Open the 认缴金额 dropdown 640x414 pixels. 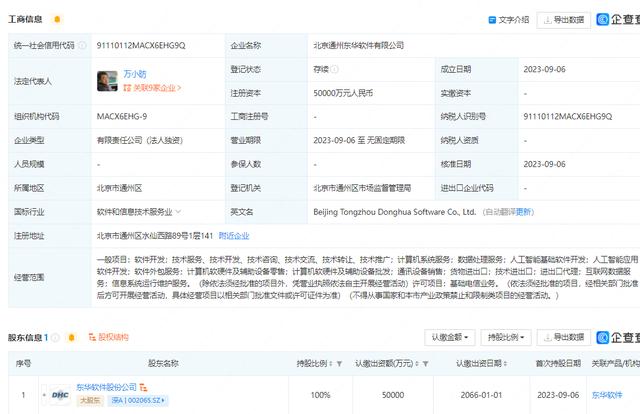tap(450, 337)
